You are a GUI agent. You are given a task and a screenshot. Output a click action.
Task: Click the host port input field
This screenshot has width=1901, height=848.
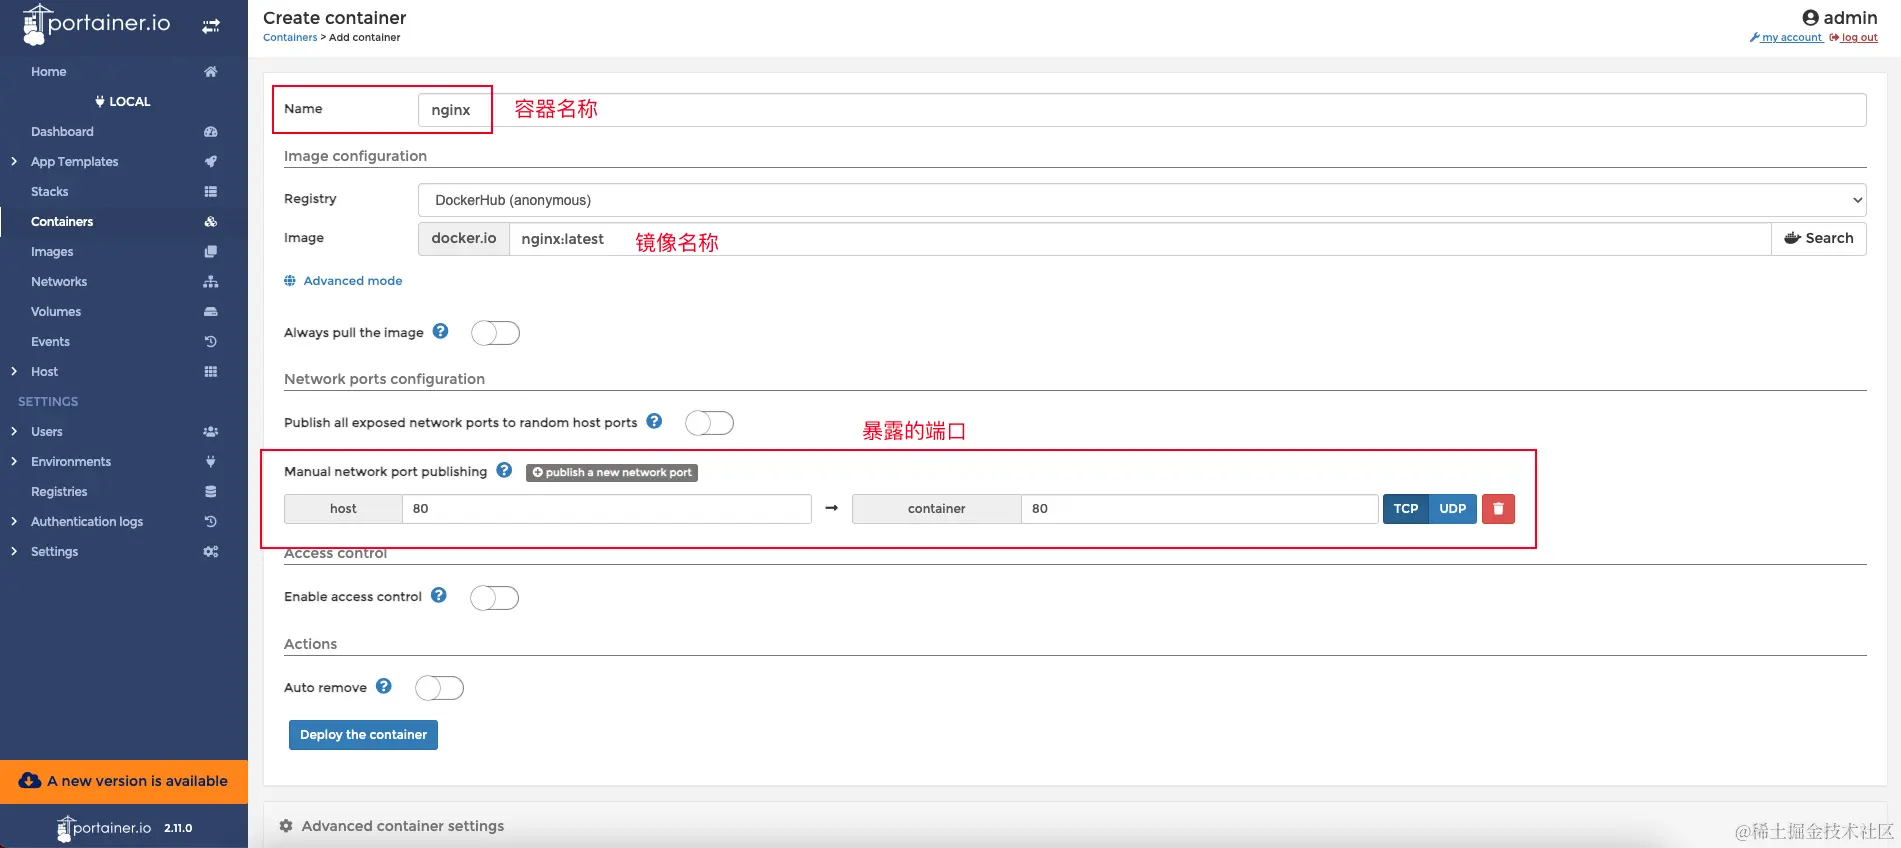(606, 508)
